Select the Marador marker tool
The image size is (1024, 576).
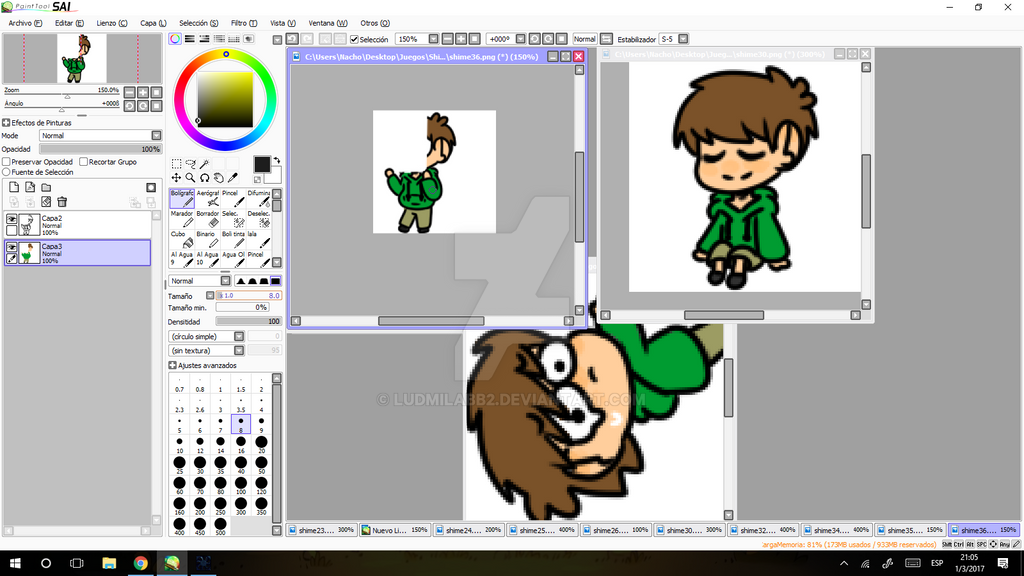pos(182,219)
